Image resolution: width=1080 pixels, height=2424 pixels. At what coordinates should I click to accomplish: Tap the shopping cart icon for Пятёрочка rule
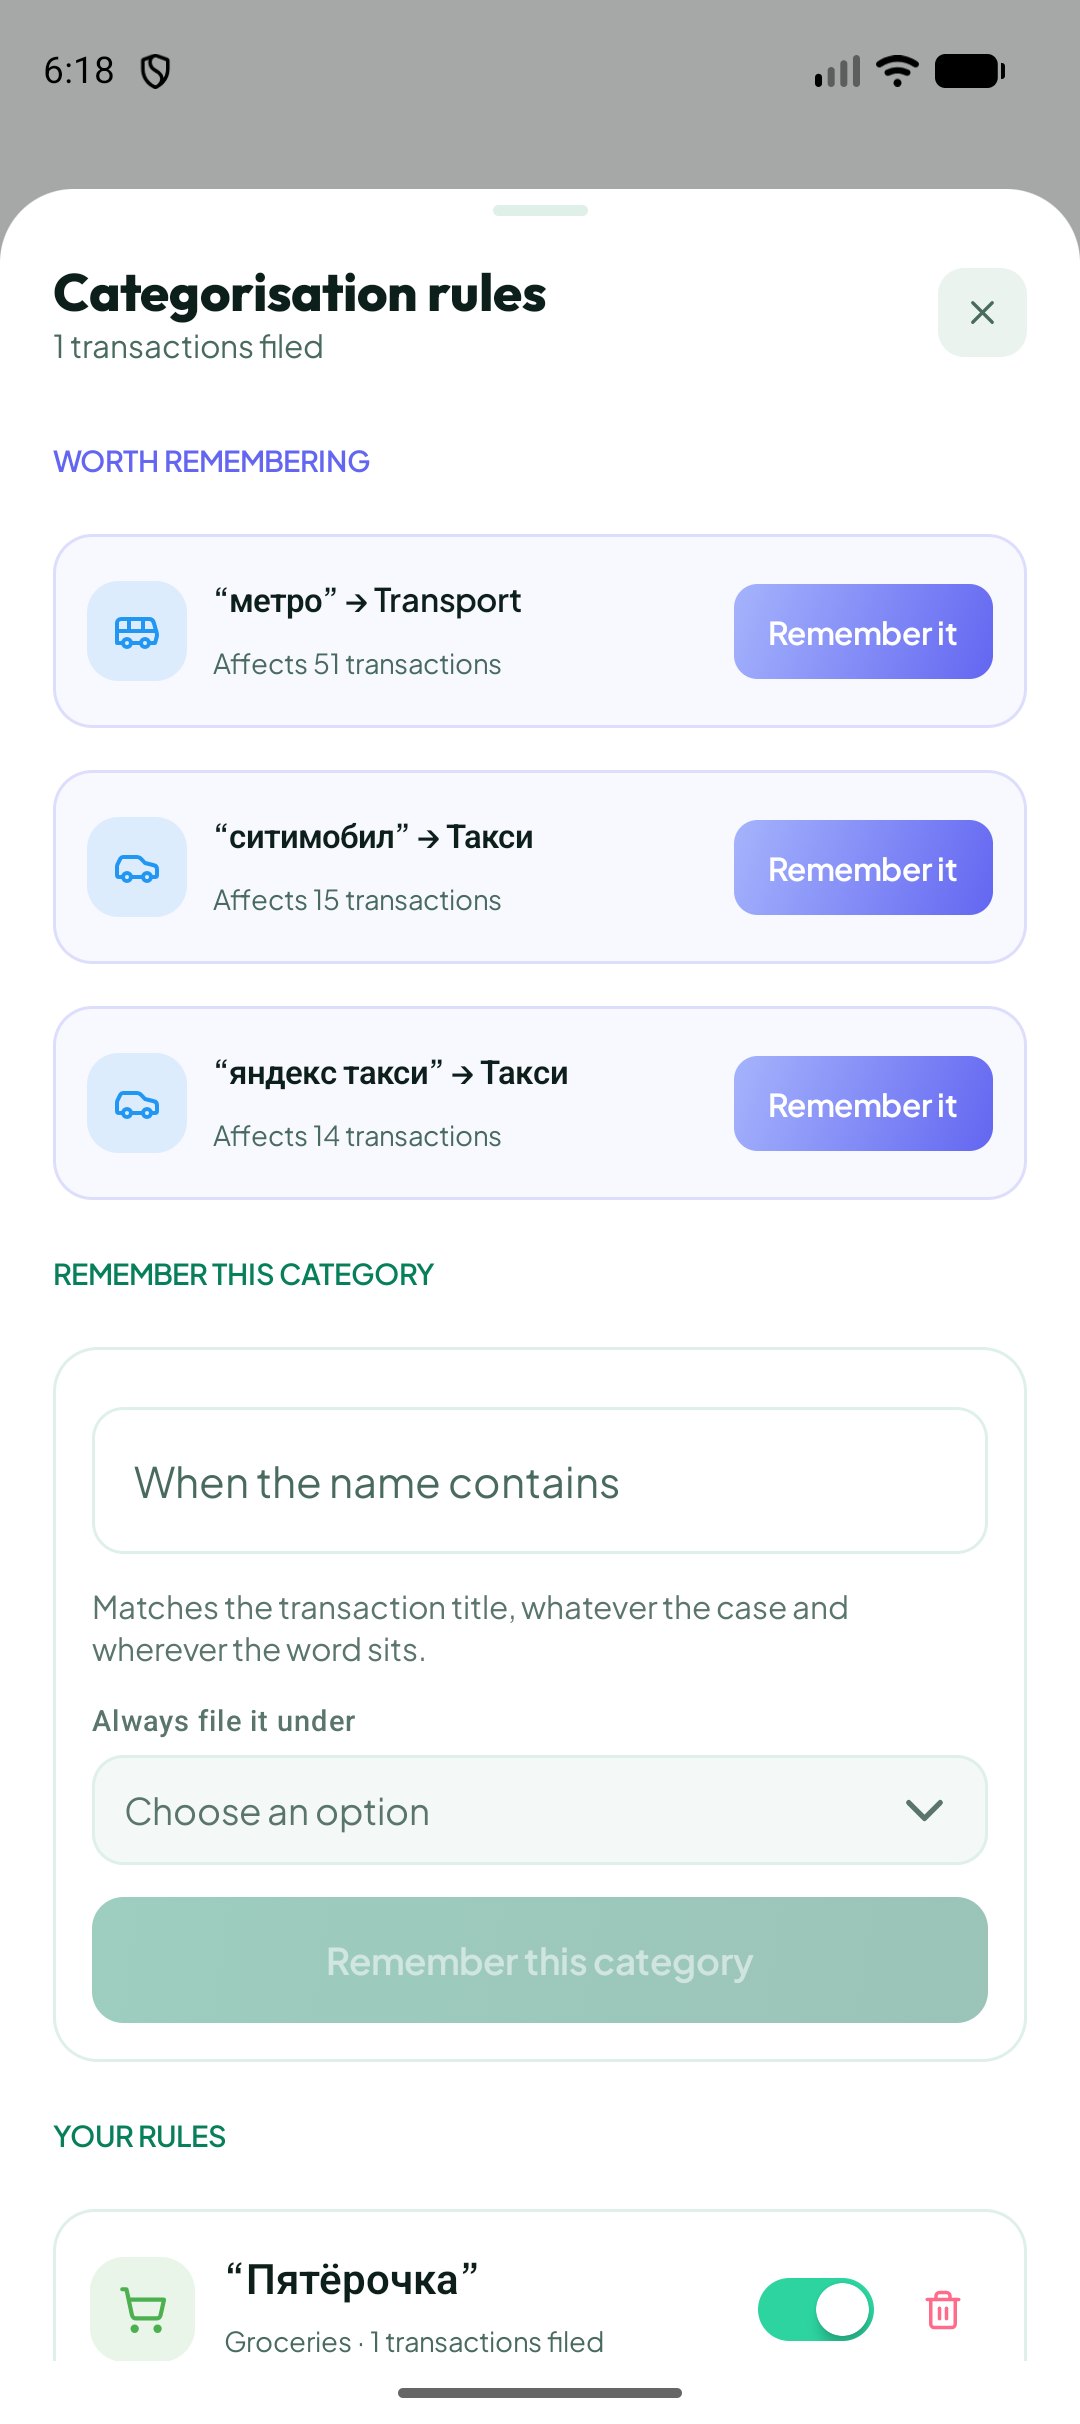click(143, 2309)
